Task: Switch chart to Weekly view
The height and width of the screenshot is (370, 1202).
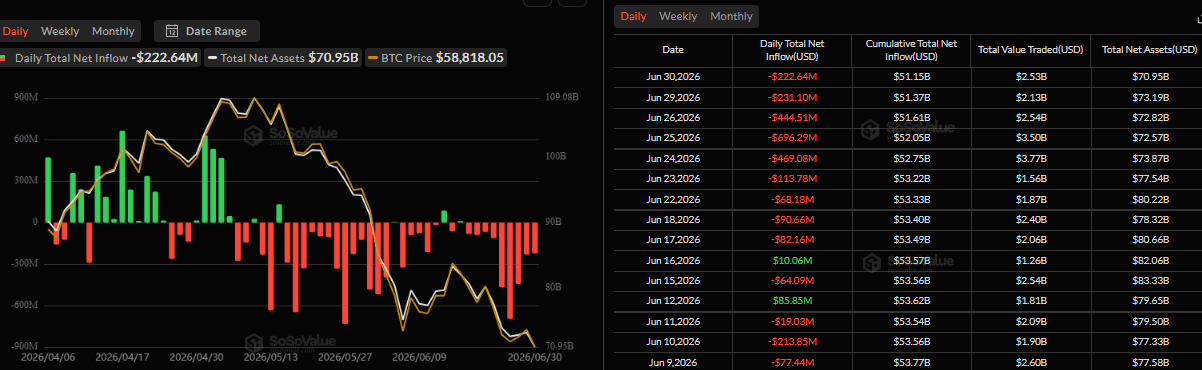Action: coord(60,32)
